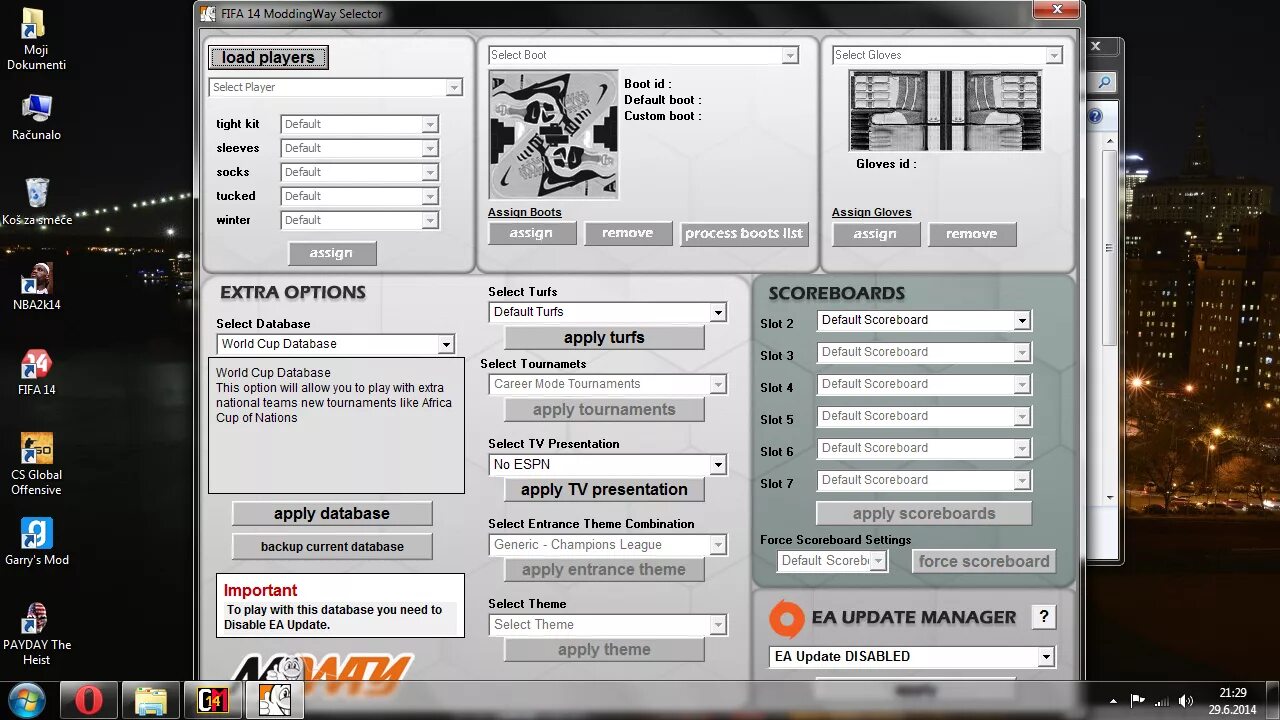The height and width of the screenshot is (720, 1280).
Task: Open the Slot 5 scoreboard dropdown
Action: point(924,416)
